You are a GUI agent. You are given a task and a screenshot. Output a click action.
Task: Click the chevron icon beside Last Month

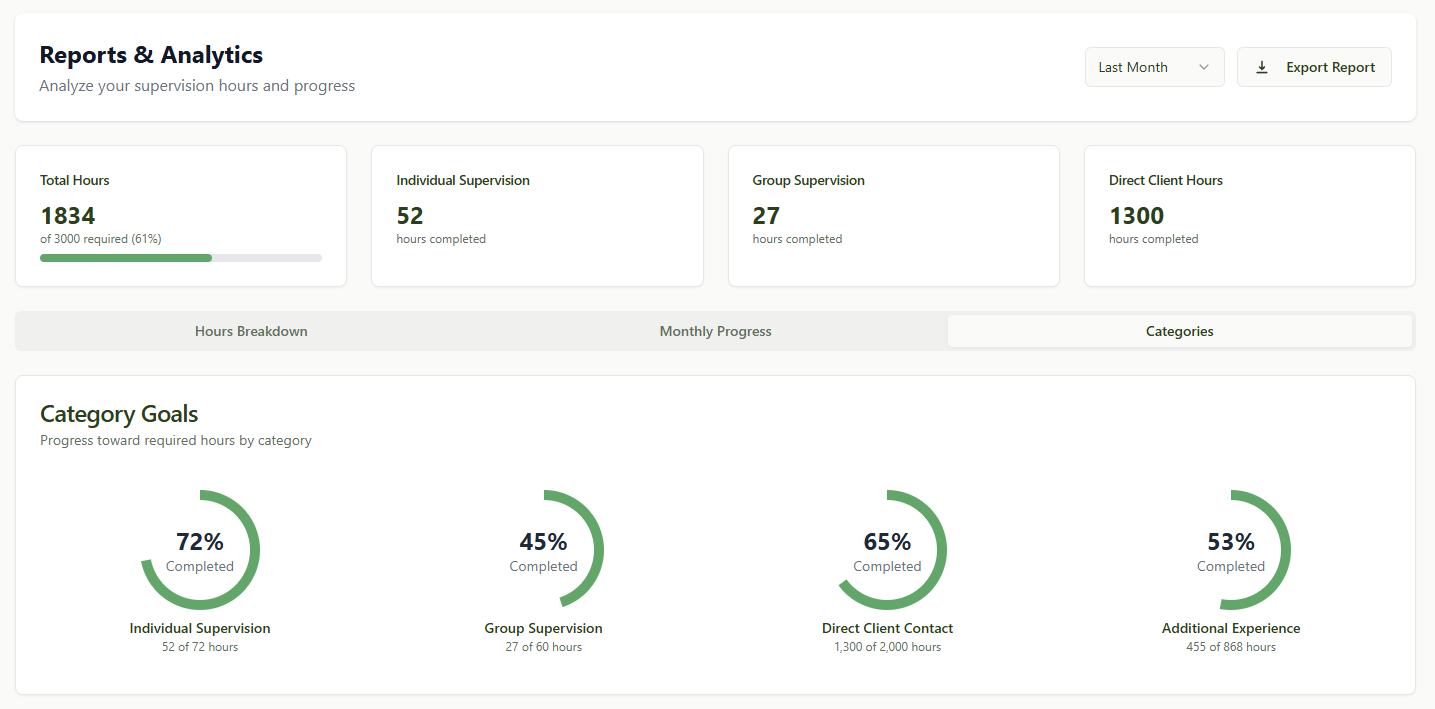pos(1205,67)
